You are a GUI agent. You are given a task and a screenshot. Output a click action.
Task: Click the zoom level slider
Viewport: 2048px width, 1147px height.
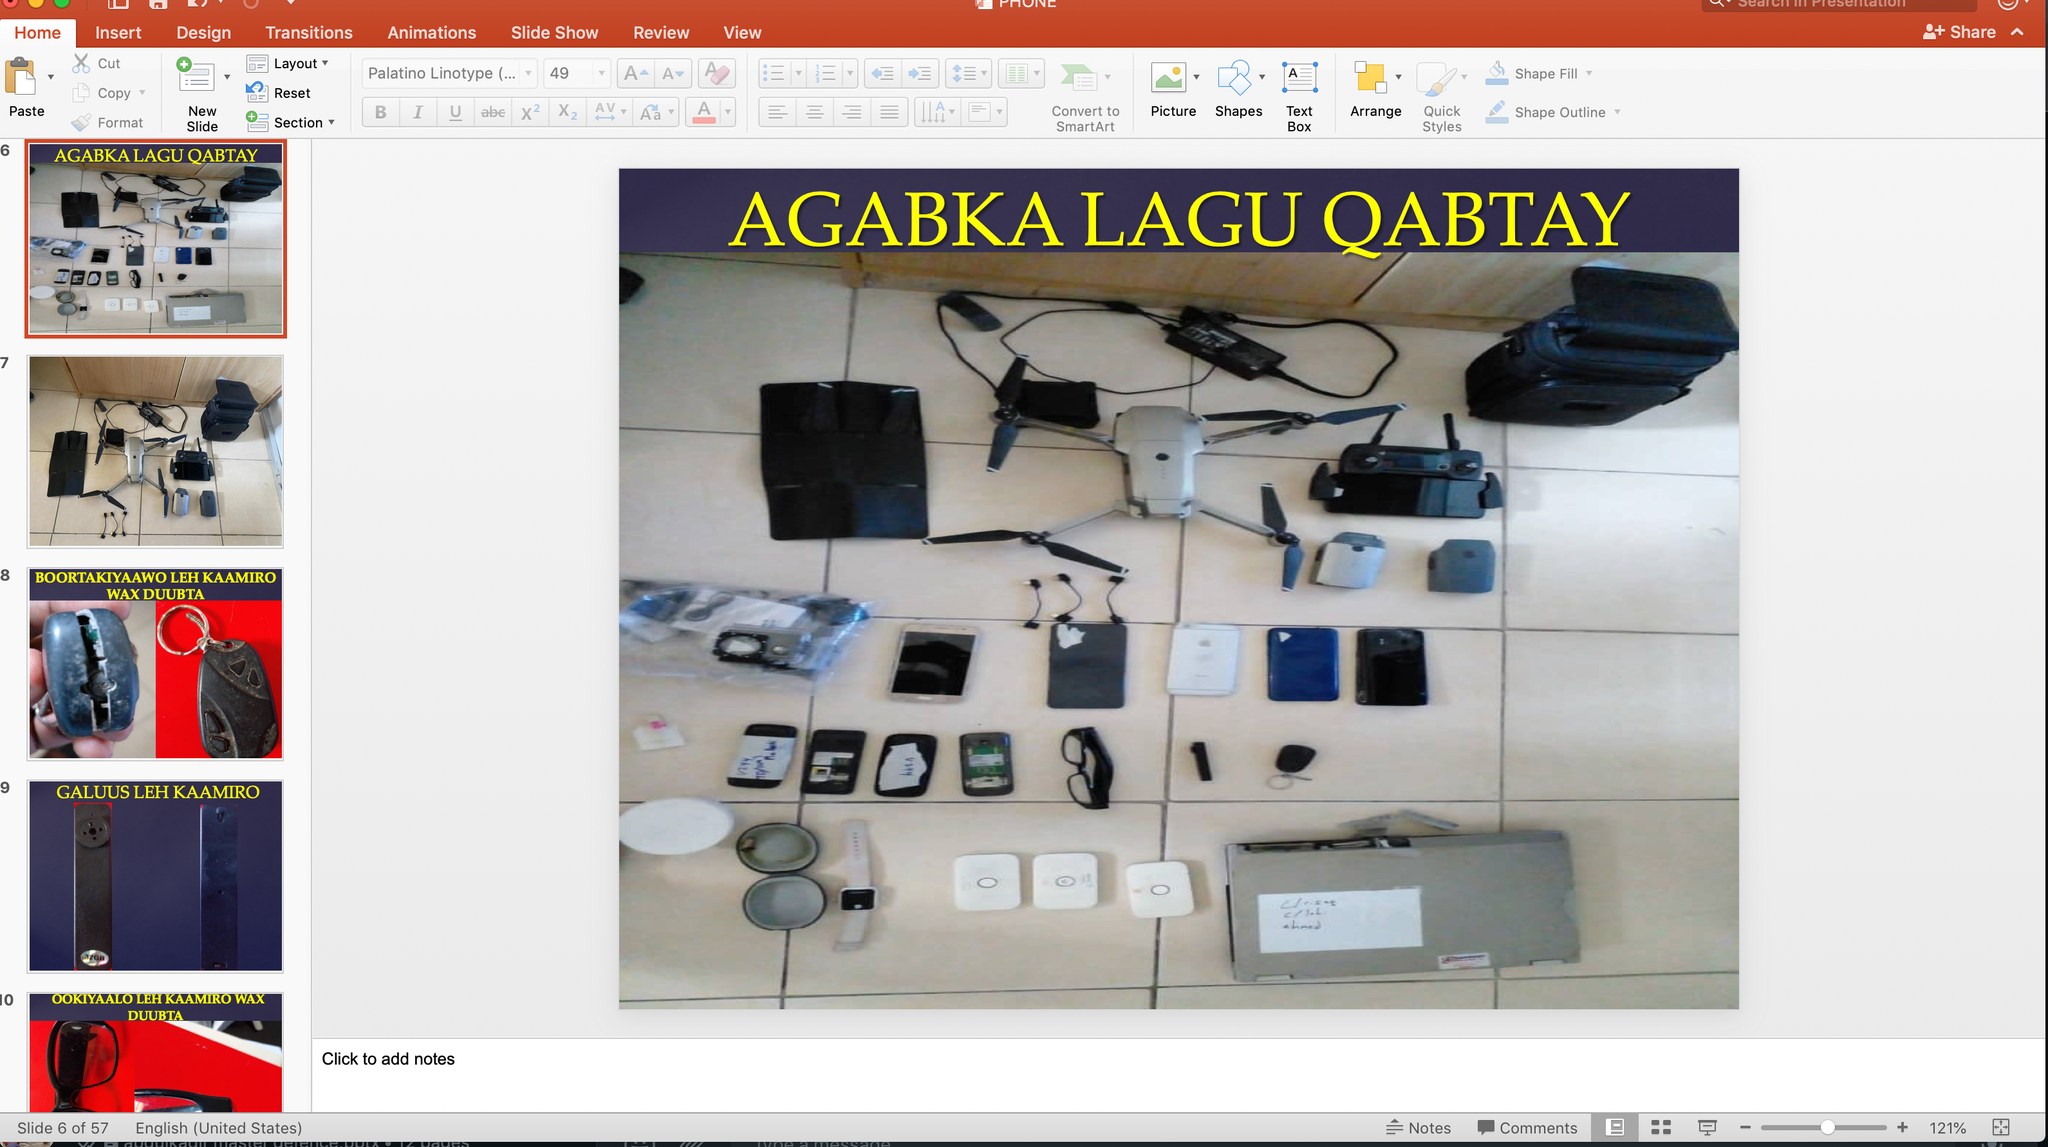click(x=1826, y=1127)
